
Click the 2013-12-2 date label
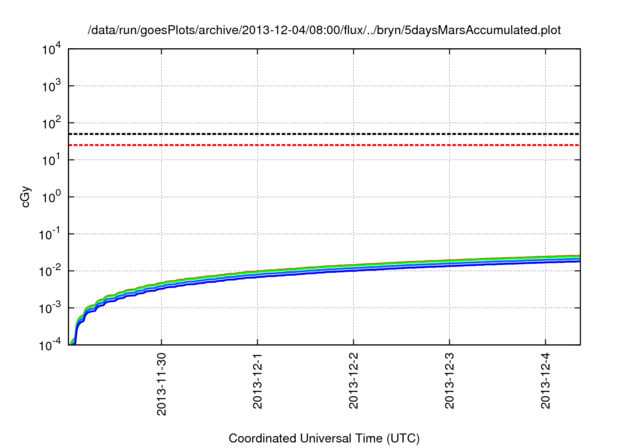353,381
